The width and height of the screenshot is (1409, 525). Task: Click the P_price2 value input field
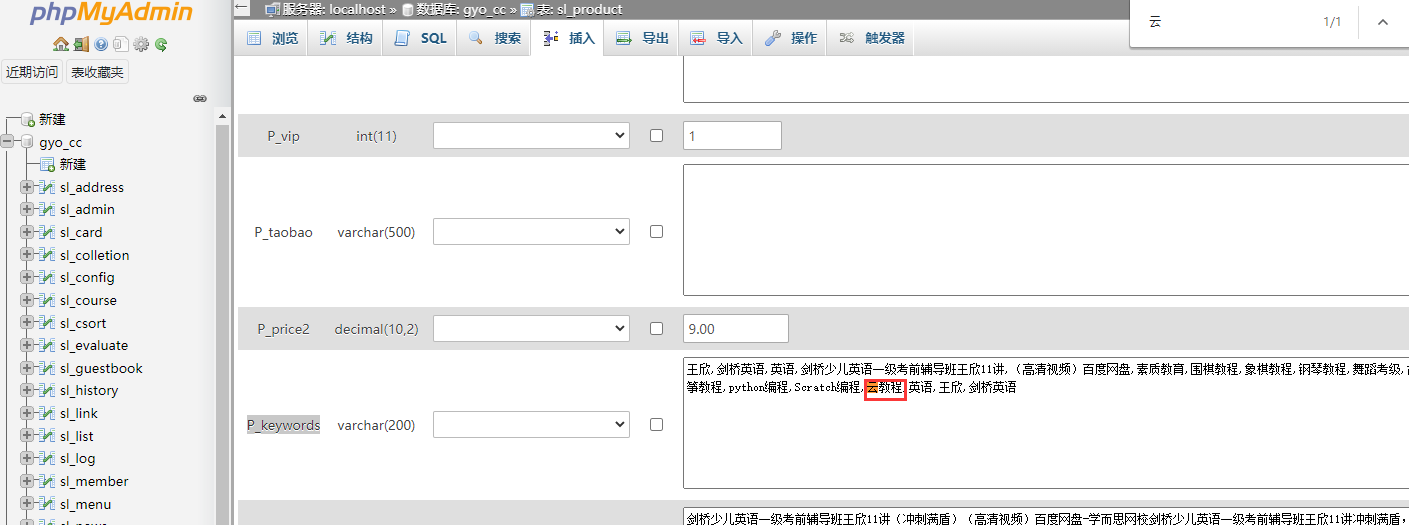click(x=735, y=328)
